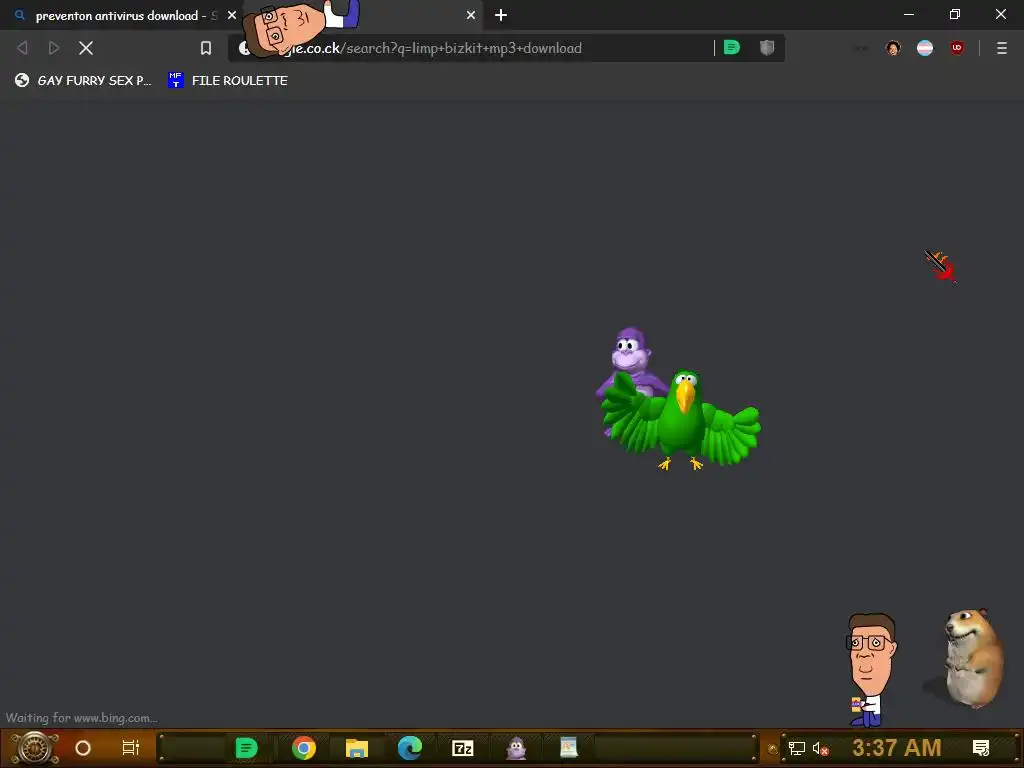
Task: Open the bookmark with the globe icon
Action: (x=83, y=80)
